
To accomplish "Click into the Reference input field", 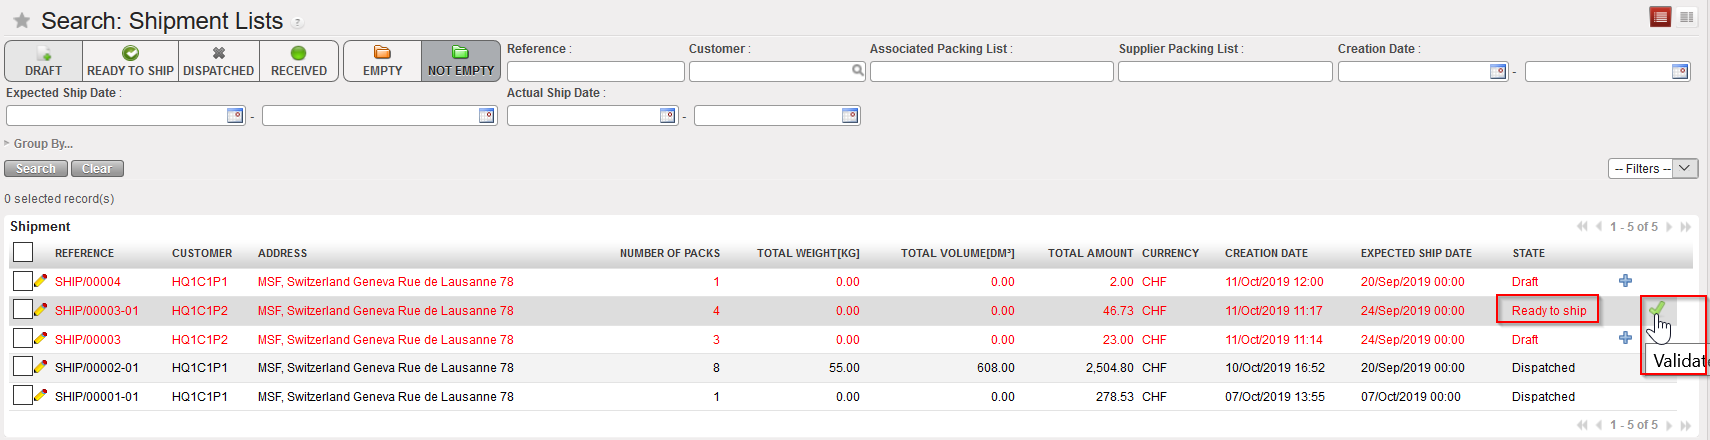I will click(x=595, y=72).
